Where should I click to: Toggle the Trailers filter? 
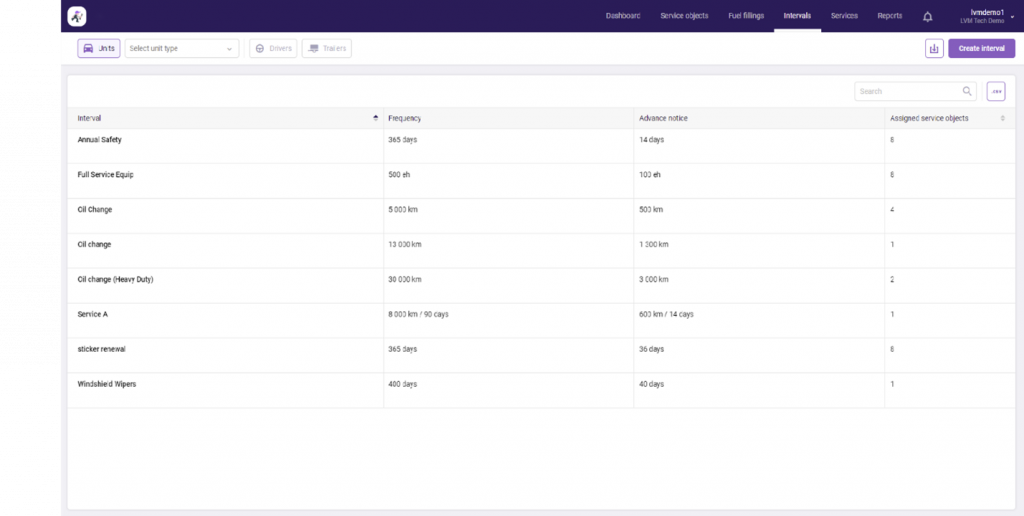pos(327,48)
